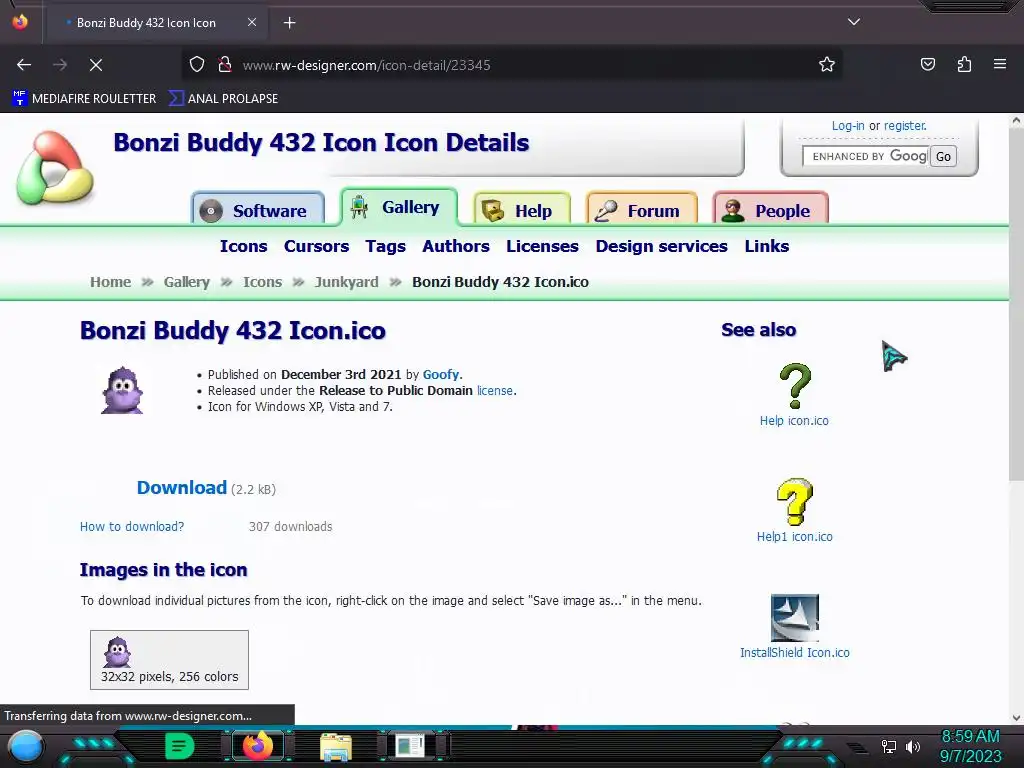Click the Log-in link

tap(848, 125)
